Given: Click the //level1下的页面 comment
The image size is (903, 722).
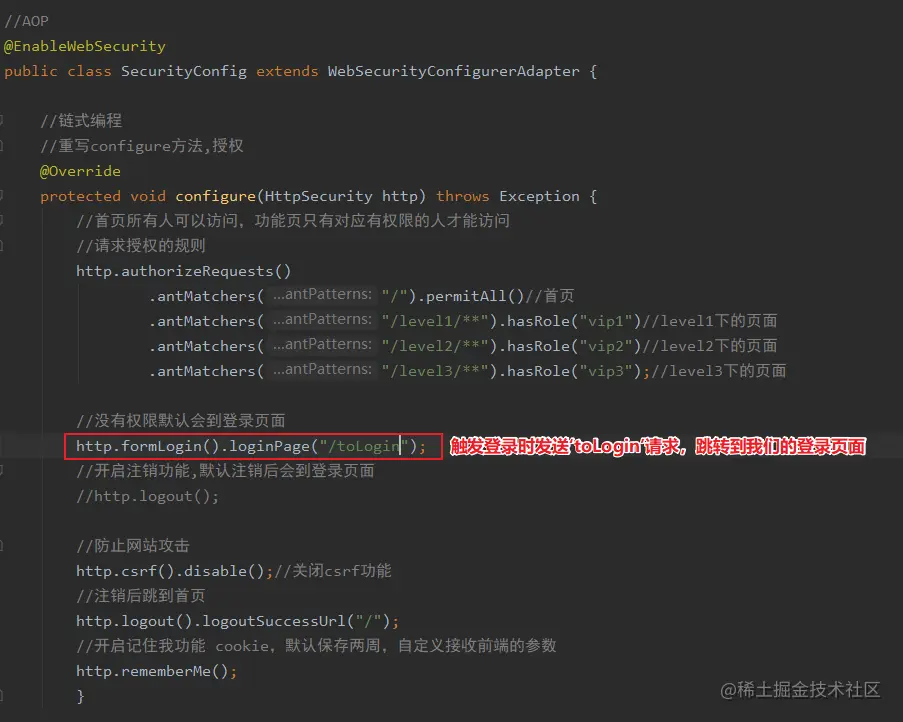Looking at the screenshot, I should tap(710, 321).
